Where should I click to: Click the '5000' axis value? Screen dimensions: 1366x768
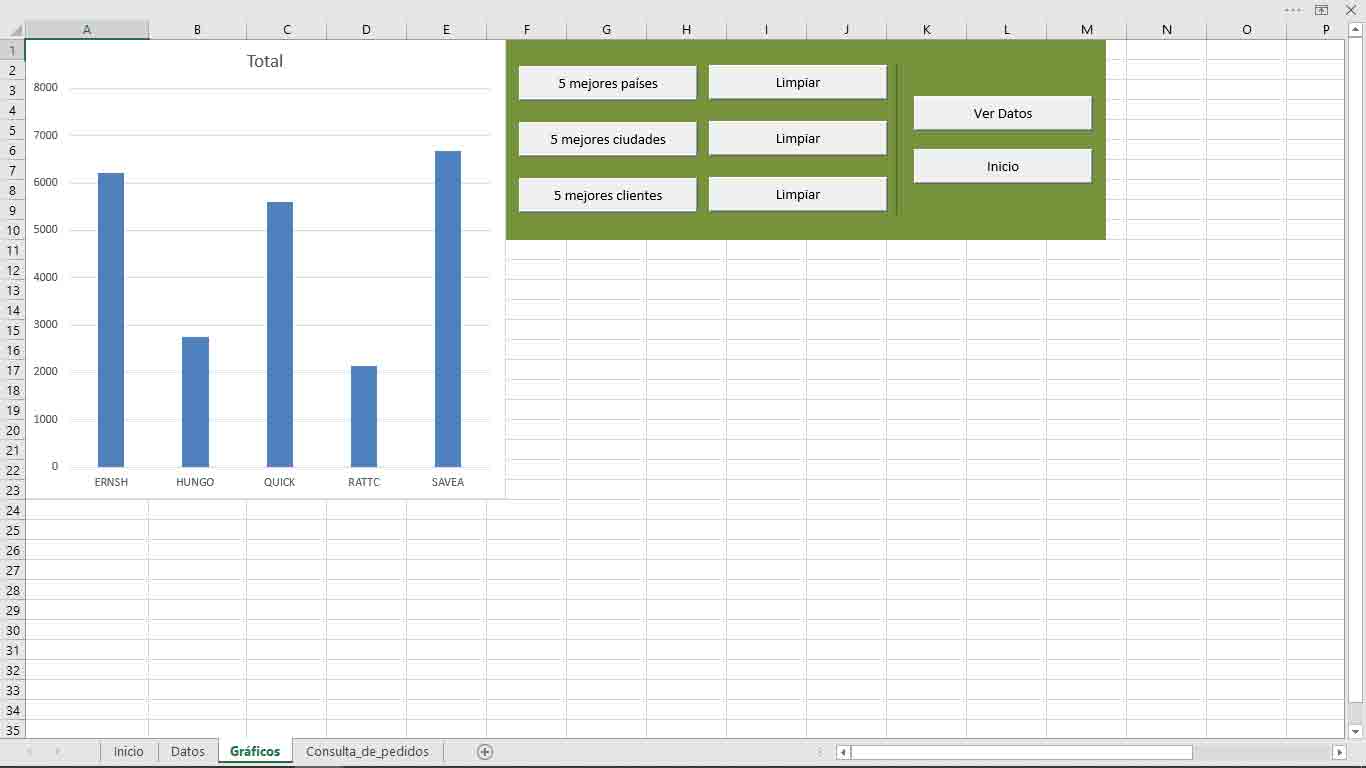[x=46, y=229]
